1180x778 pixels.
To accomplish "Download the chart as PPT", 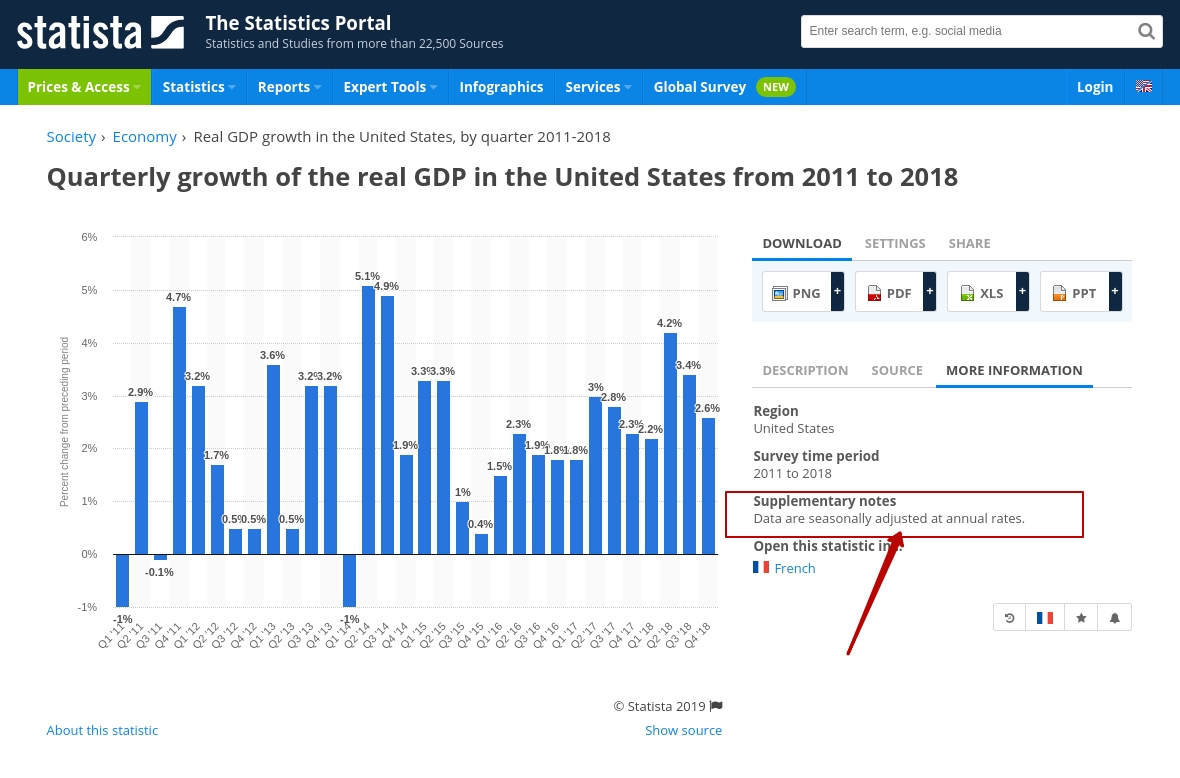I will [1073, 293].
